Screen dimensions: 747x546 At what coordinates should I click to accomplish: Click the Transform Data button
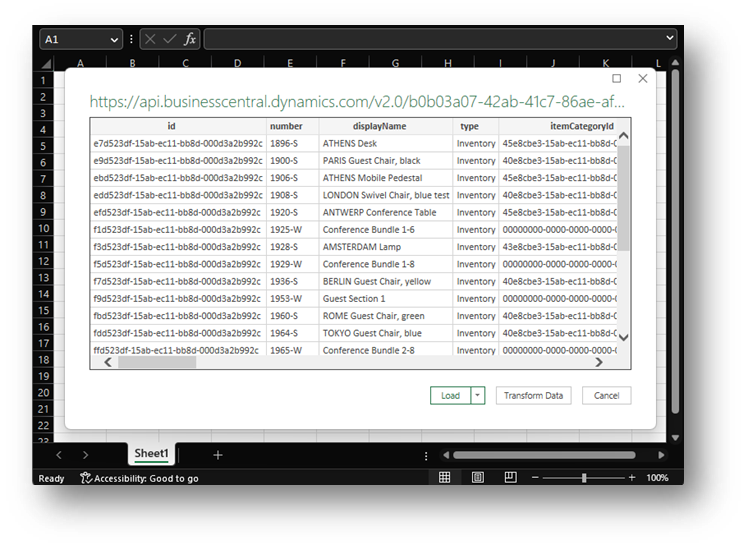534,395
